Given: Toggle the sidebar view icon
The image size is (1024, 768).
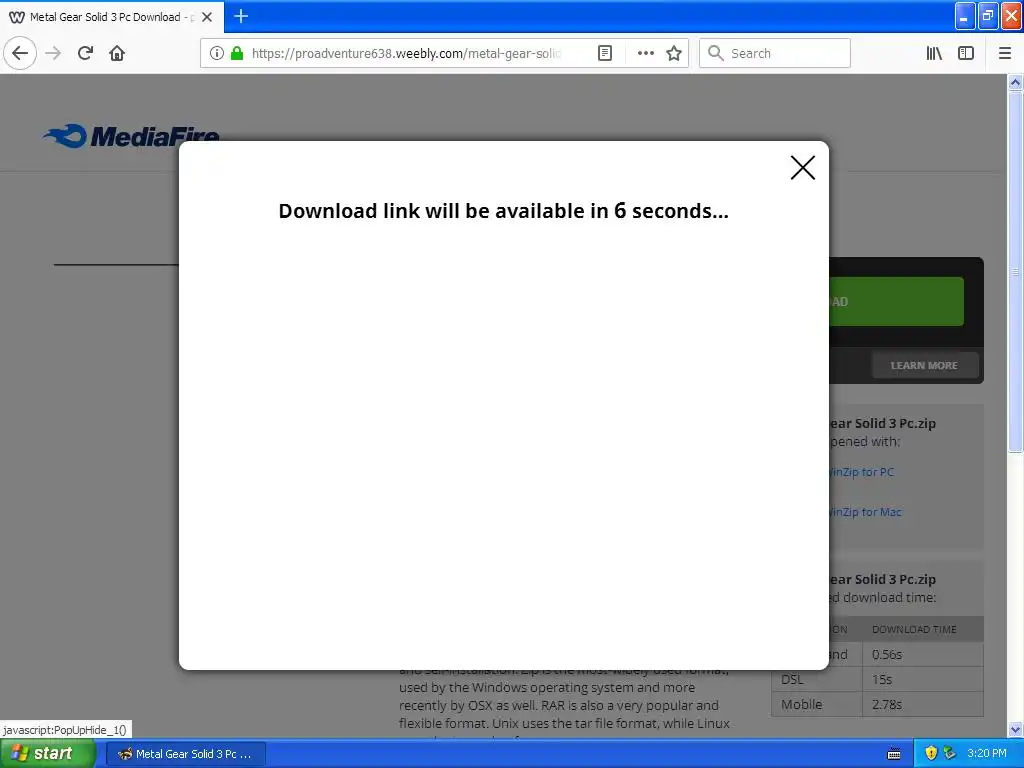Looking at the screenshot, I should (x=966, y=53).
